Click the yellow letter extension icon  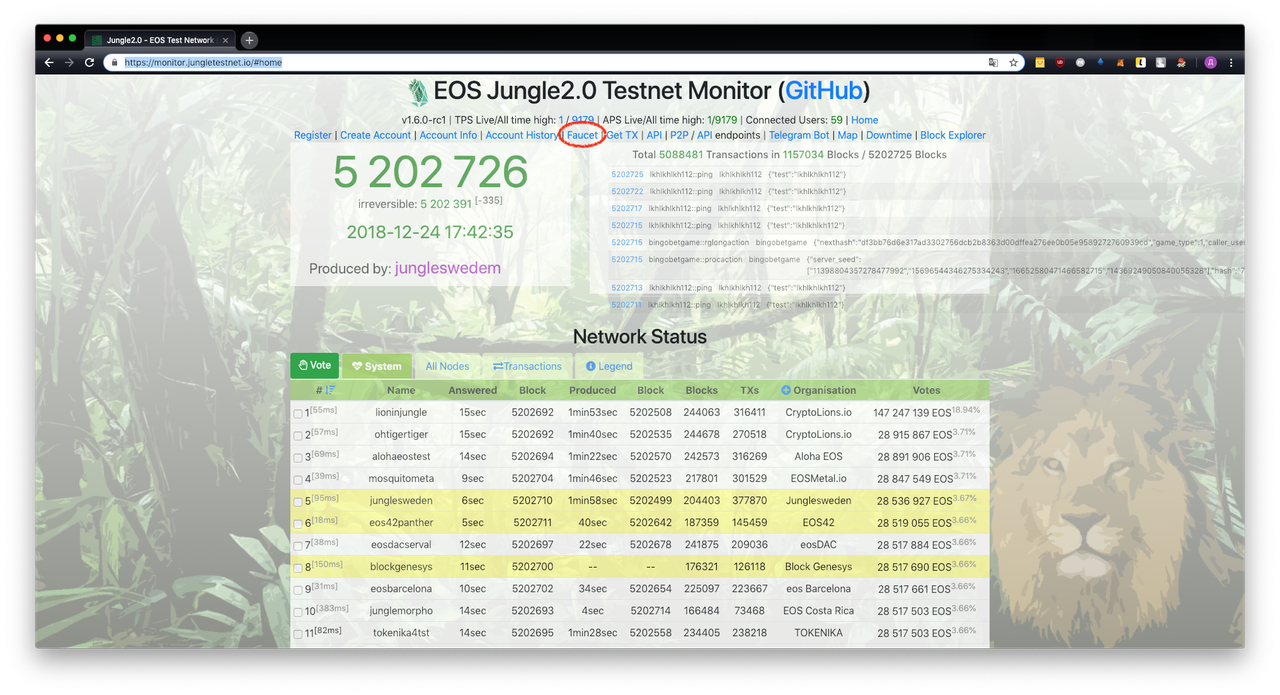click(1140, 62)
